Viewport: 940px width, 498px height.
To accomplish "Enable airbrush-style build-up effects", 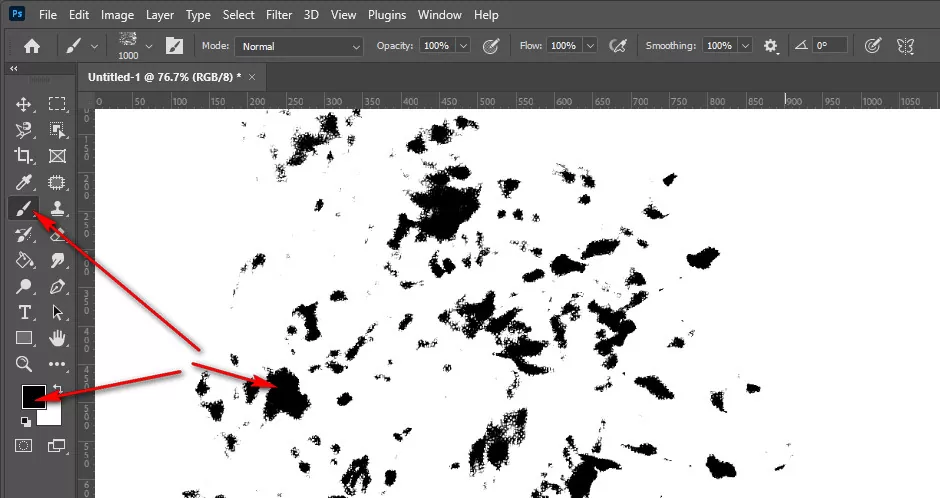I will click(x=617, y=46).
